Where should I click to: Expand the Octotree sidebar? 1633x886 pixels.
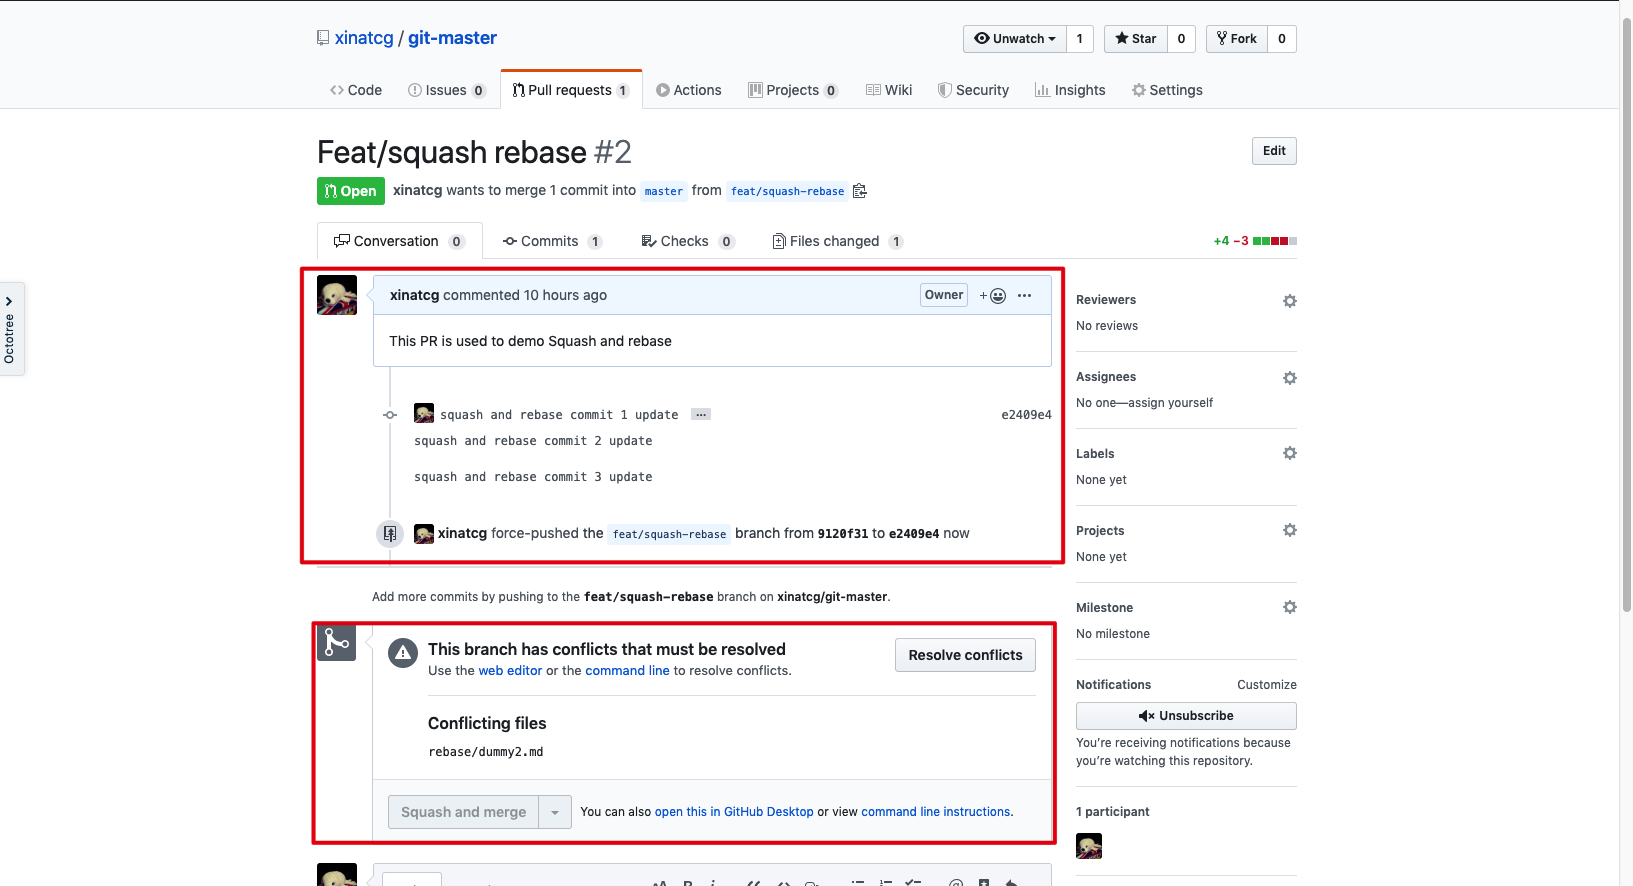point(10,329)
